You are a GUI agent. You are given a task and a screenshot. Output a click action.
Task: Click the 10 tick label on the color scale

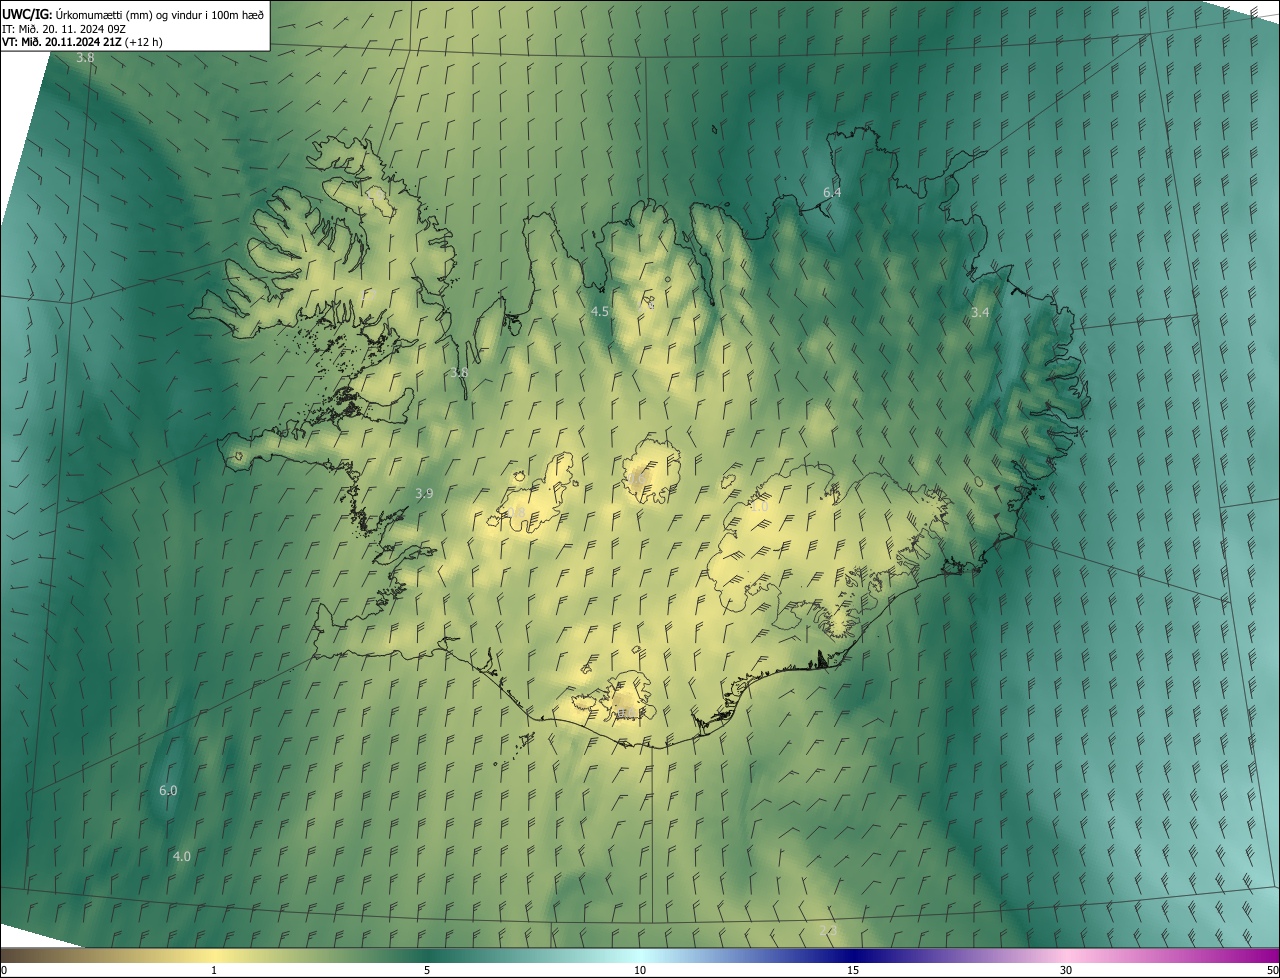tap(640, 971)
